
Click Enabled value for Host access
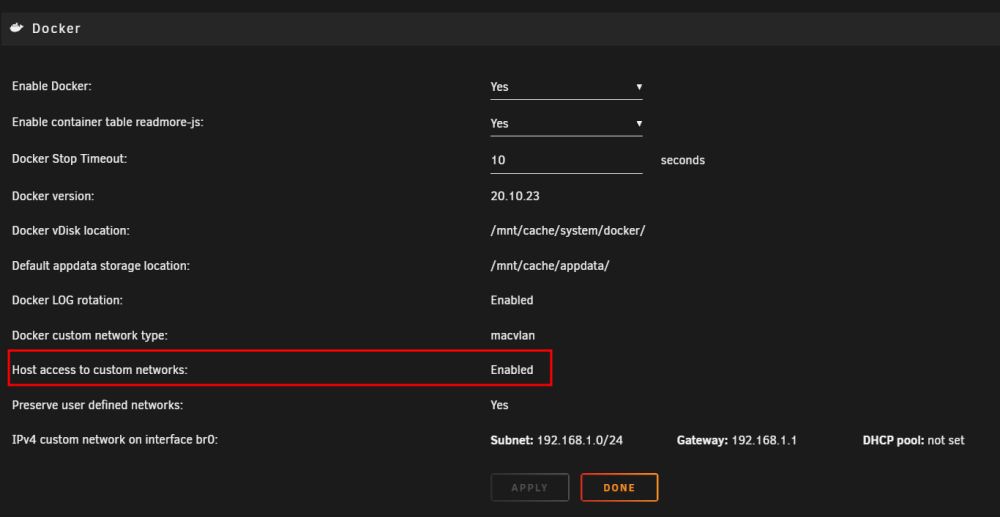tap(511, 370)
